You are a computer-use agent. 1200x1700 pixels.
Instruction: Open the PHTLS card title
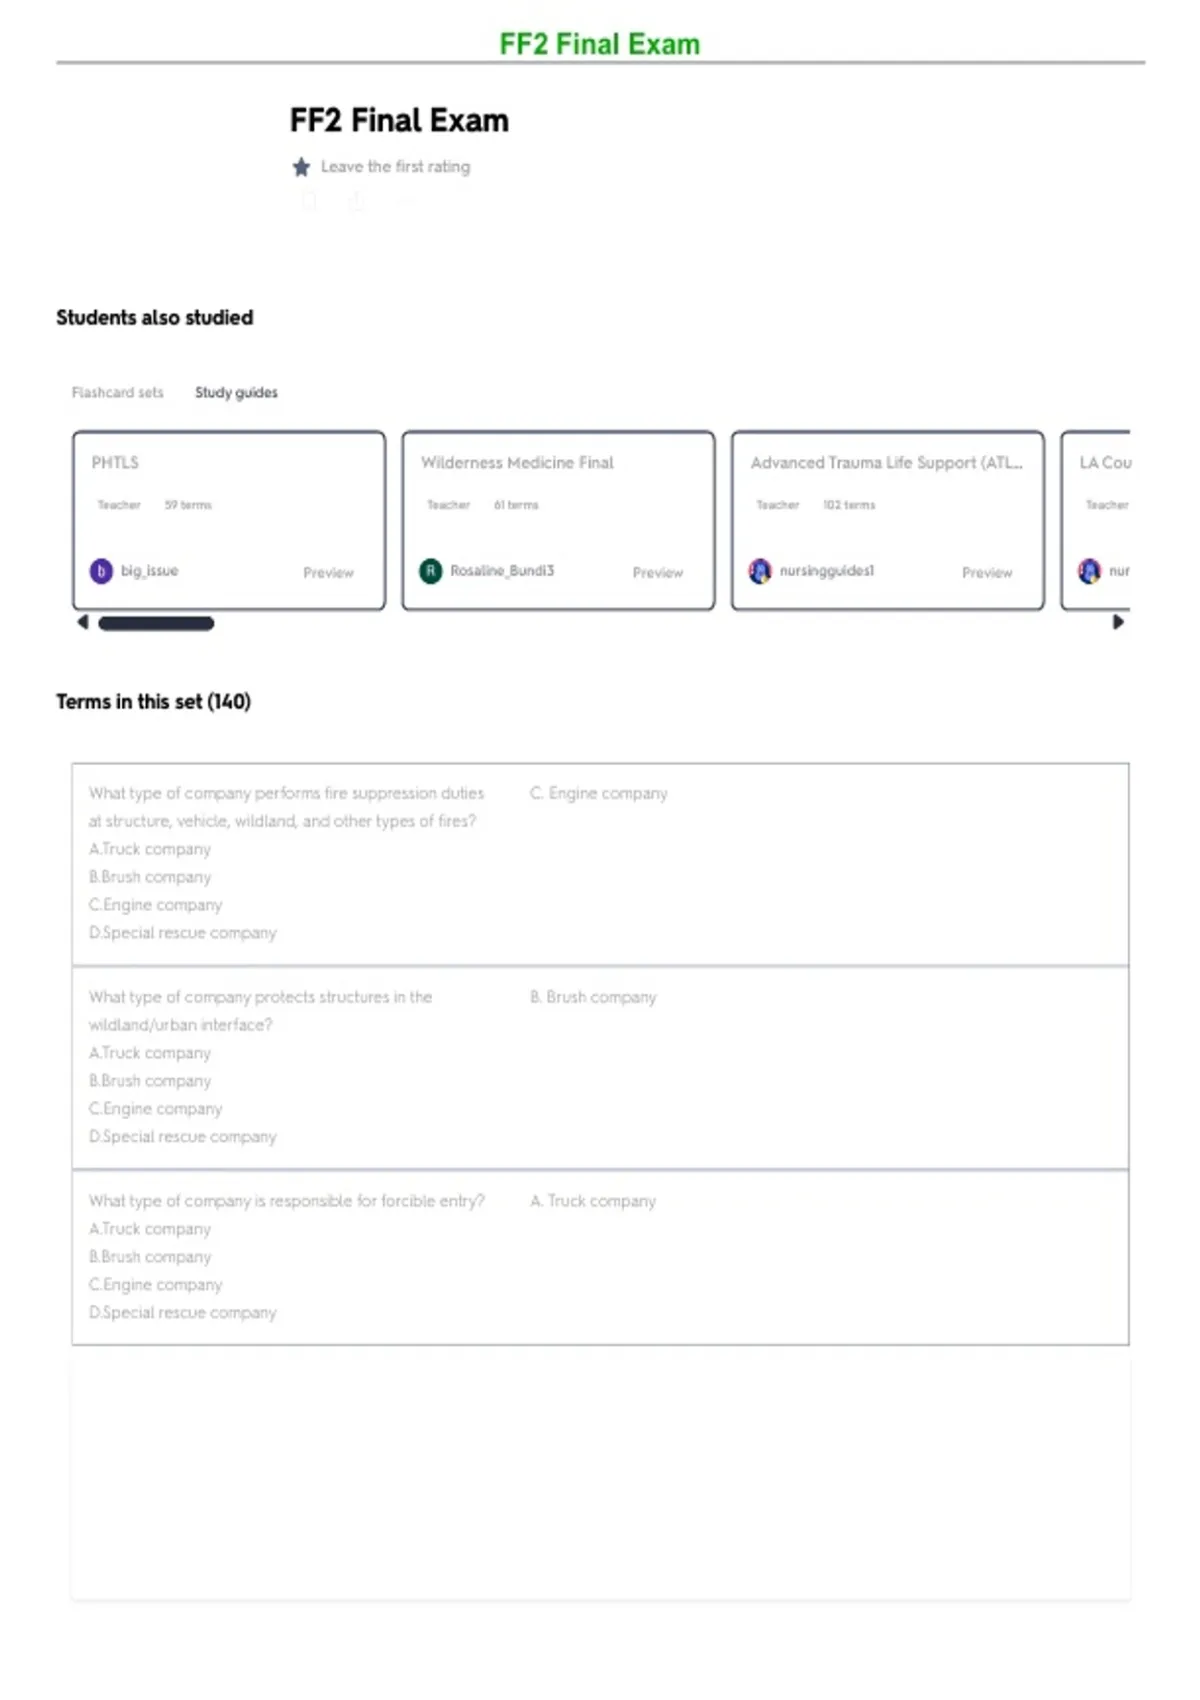tap(115, 462)
